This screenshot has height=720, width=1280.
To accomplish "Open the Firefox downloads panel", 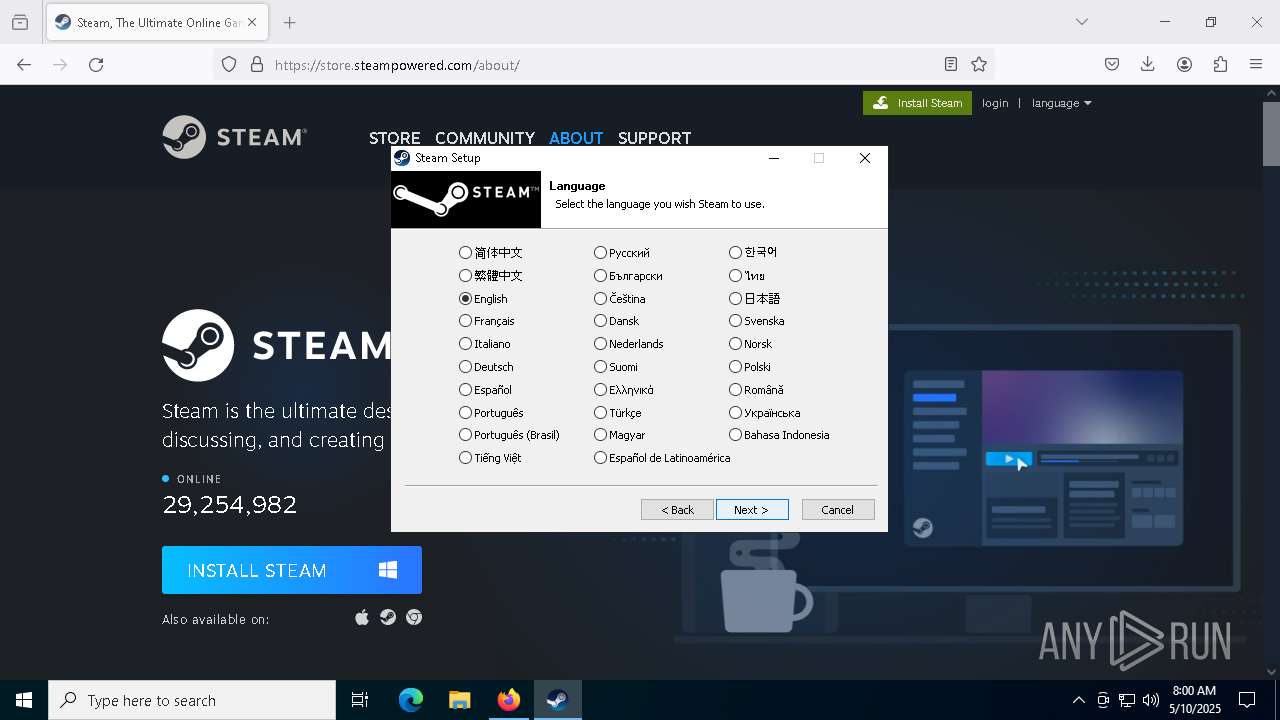I will click(1148, 65).
